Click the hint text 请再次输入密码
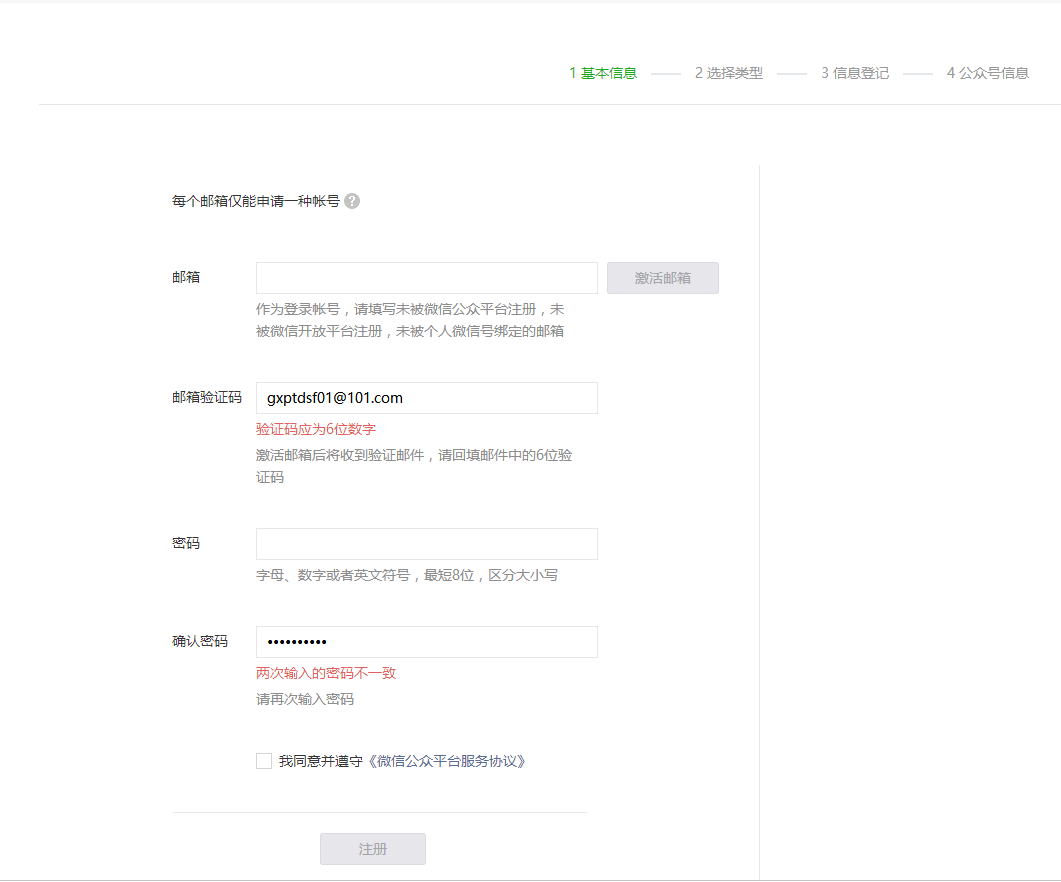Viewport: 1061px width, 882px height. (x=304, y=699)
